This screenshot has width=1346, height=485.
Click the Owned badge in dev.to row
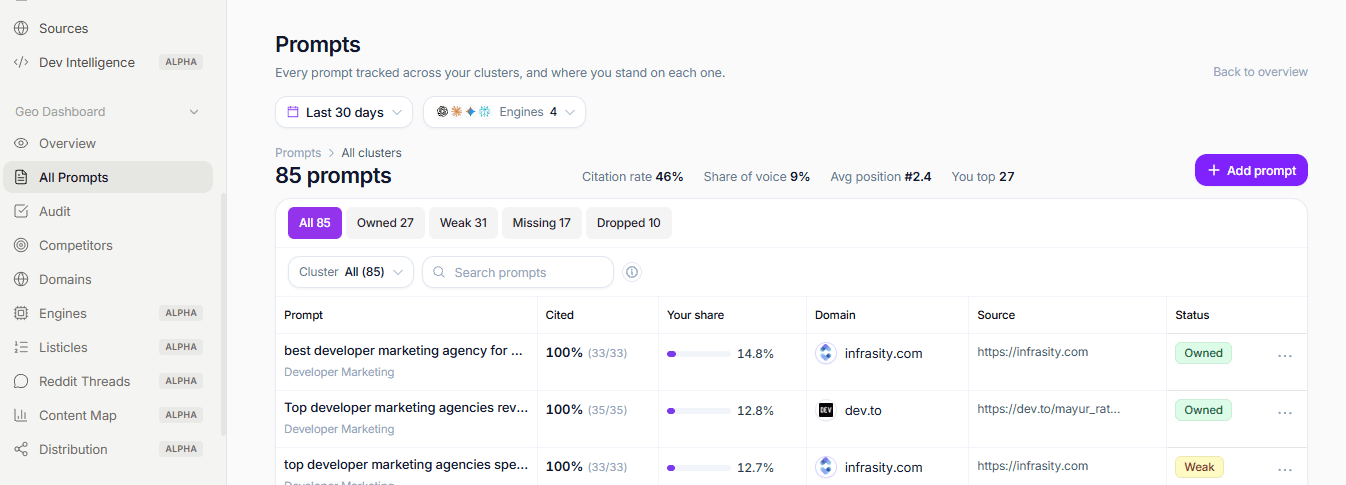pyautogui.click(x=1203, y=410)
